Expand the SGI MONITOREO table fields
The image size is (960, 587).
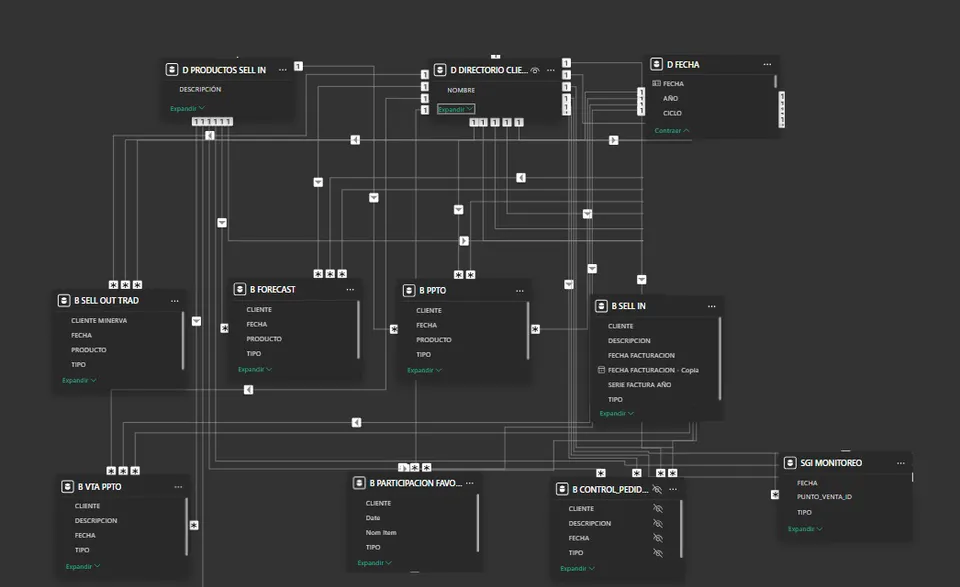pyautogui.click(x=805, y=528)
